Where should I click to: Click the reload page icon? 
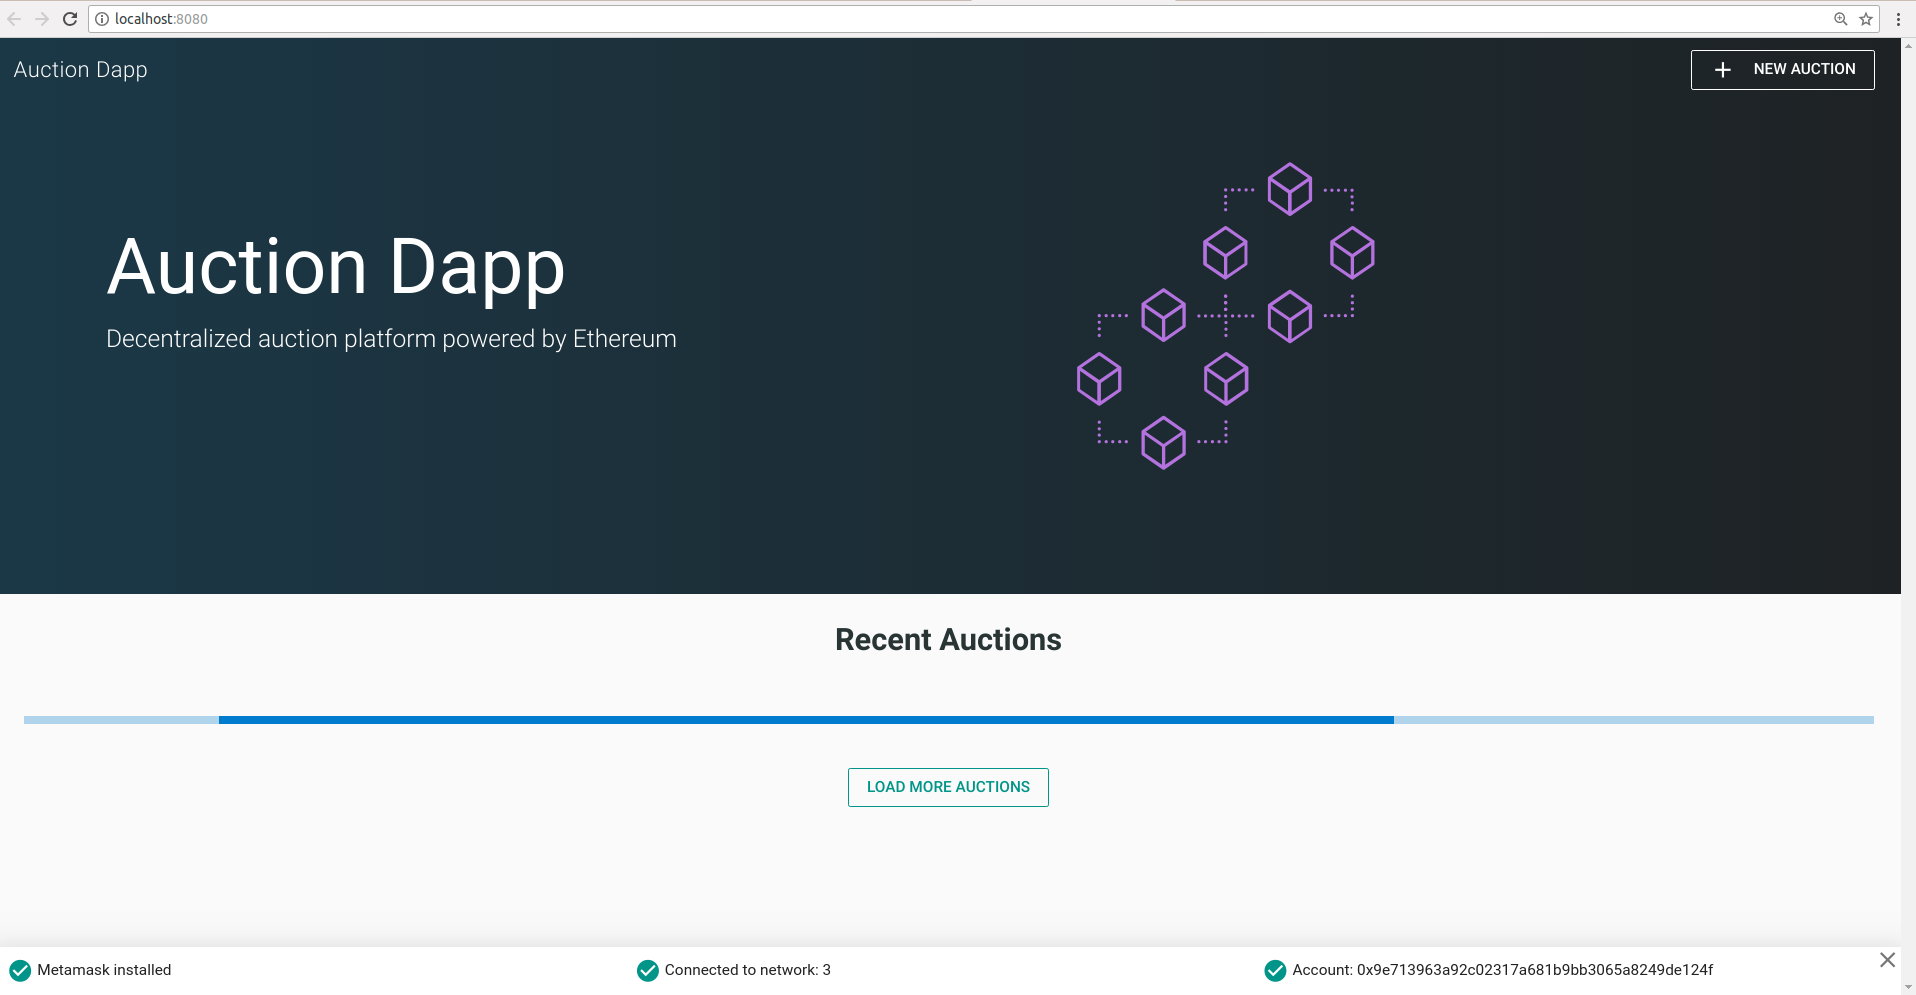pyautogui.click(x=70, y=18)
